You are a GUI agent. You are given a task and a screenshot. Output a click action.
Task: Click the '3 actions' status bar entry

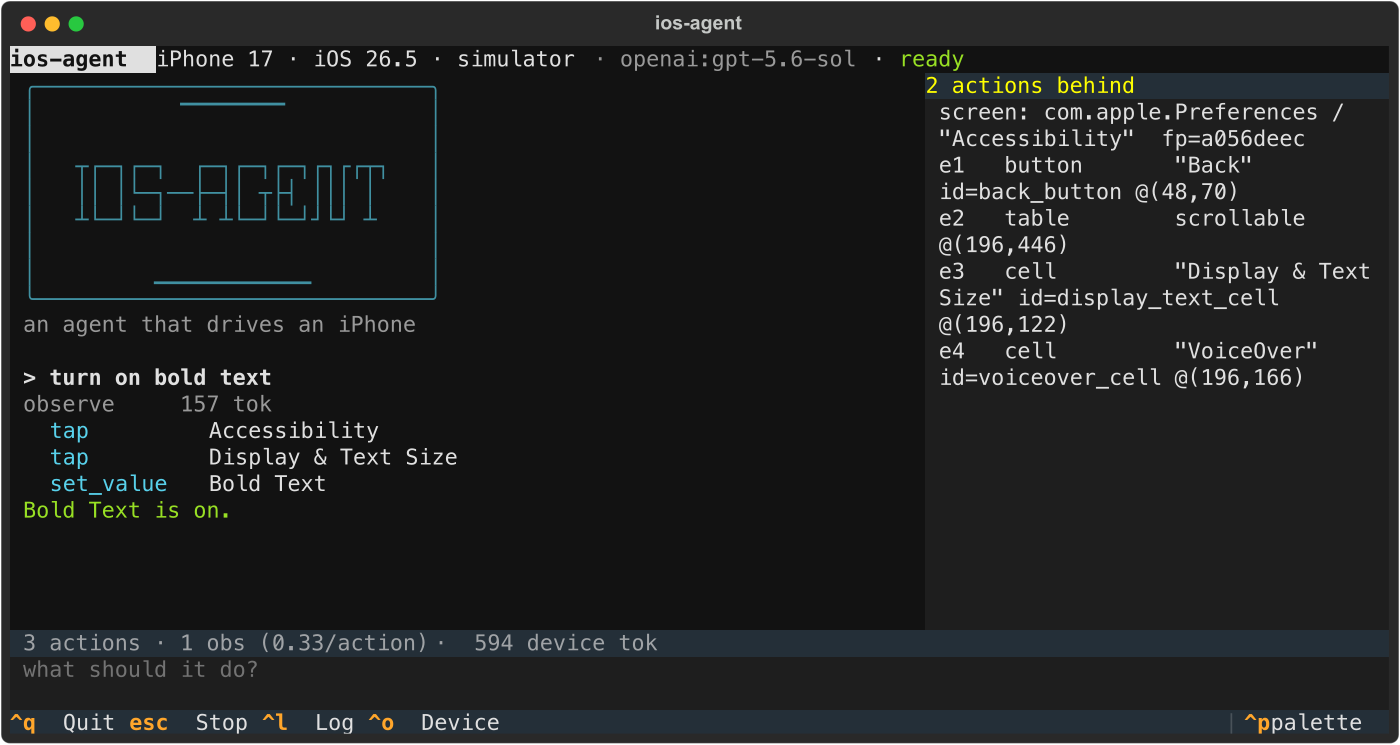82,643
